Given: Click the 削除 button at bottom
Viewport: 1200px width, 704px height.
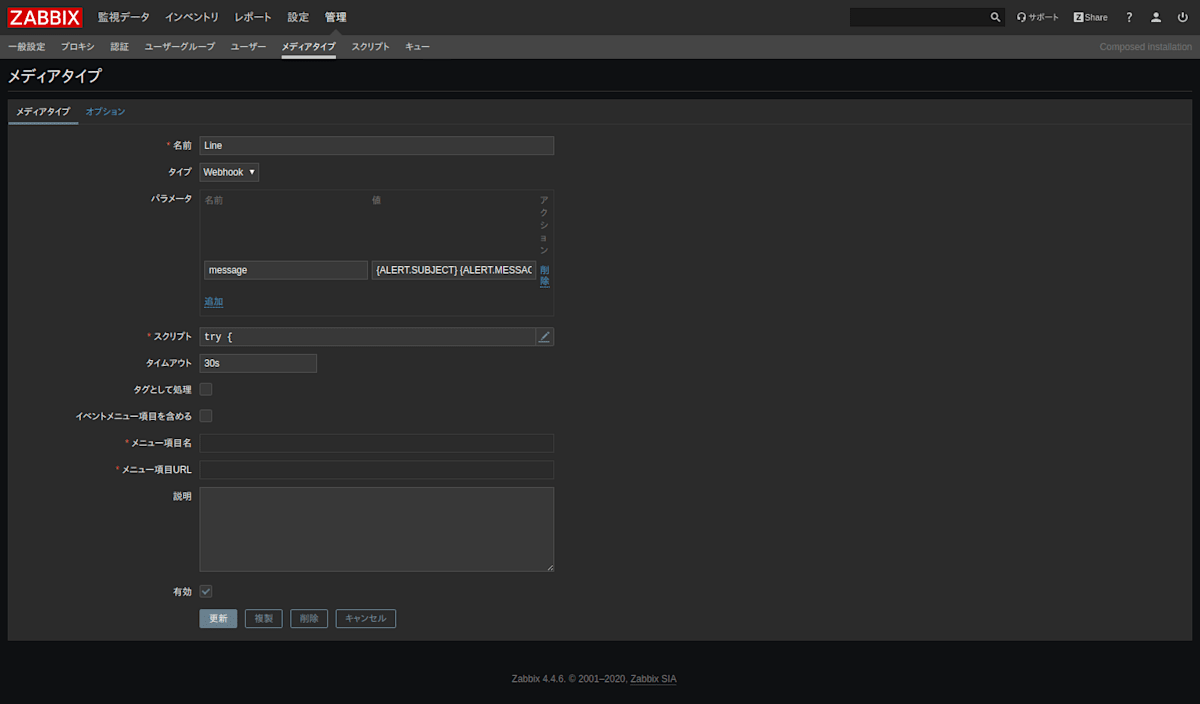Looking at the screenshot, I should (309, 619).
